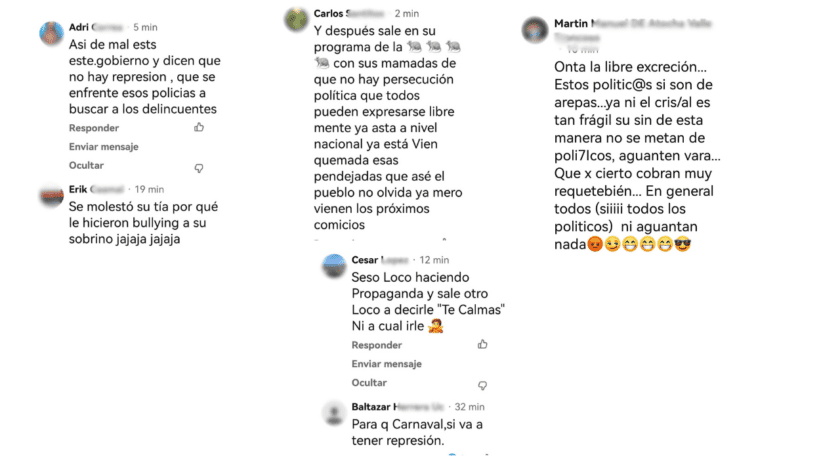The height and width of the screenshot is (473, 840).
Task: Open Erik's profile avatar
Action: pyautogui.click(x=52, y=196)
